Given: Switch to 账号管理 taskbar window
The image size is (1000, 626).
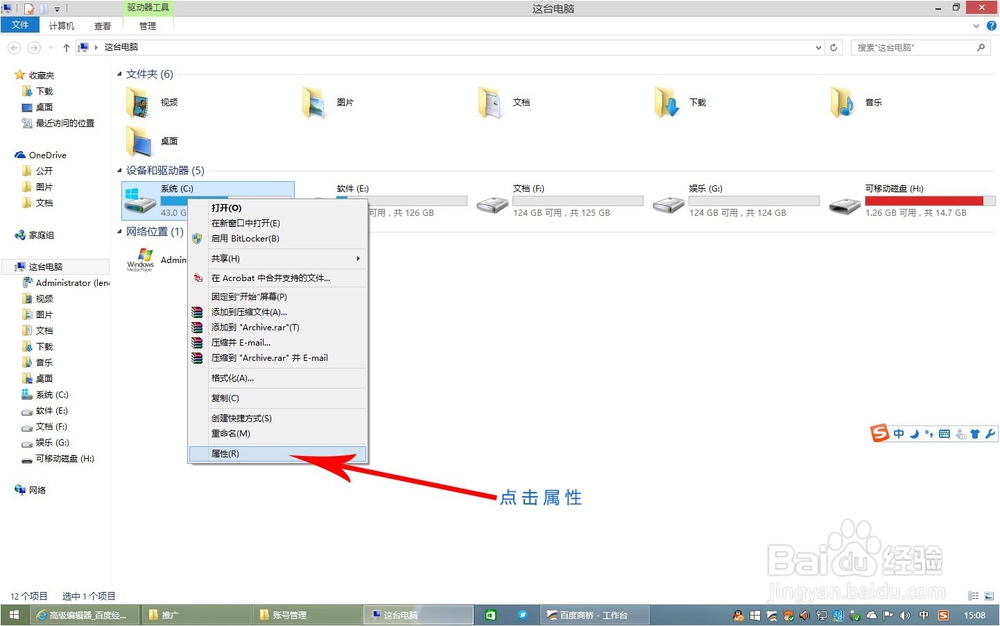Looking at the screenshot, I should point(307,615).
